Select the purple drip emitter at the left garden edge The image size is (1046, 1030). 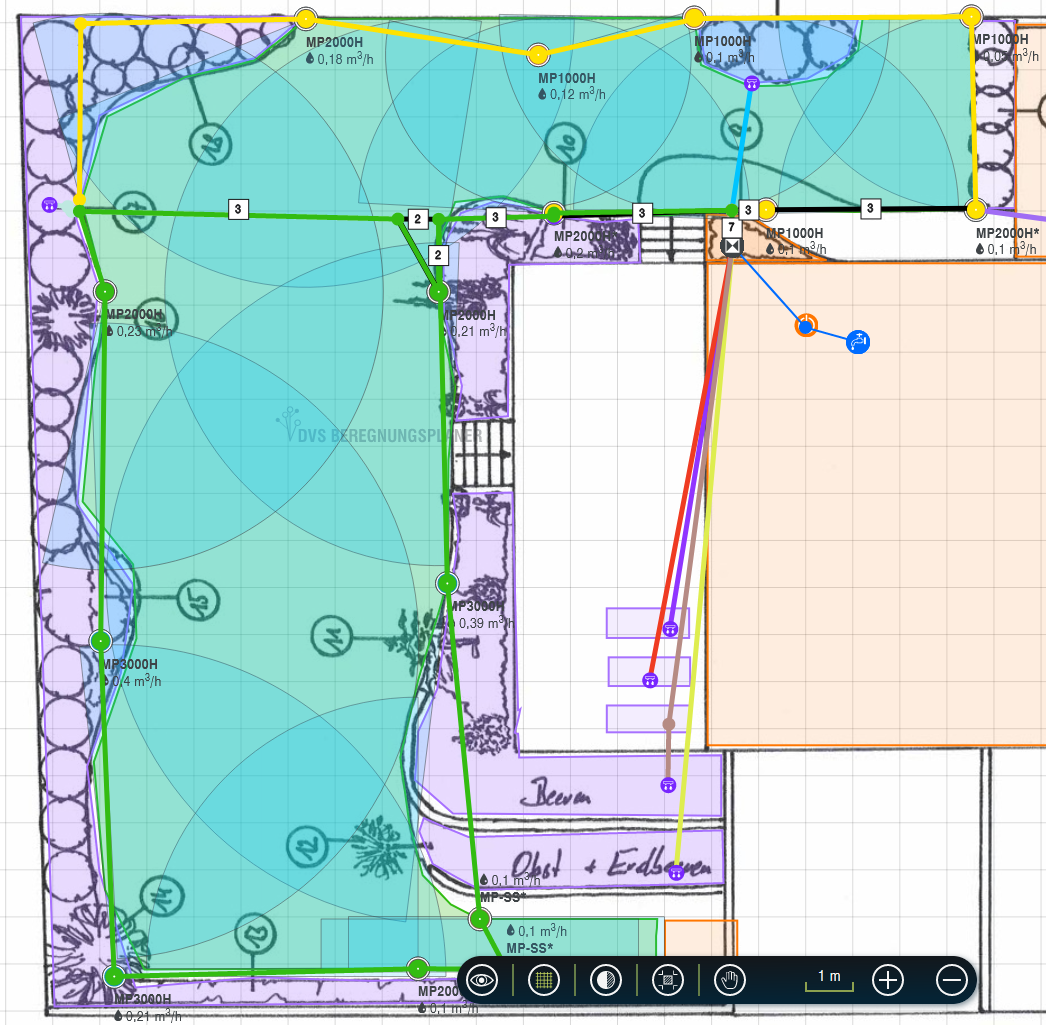coord(49,205)
